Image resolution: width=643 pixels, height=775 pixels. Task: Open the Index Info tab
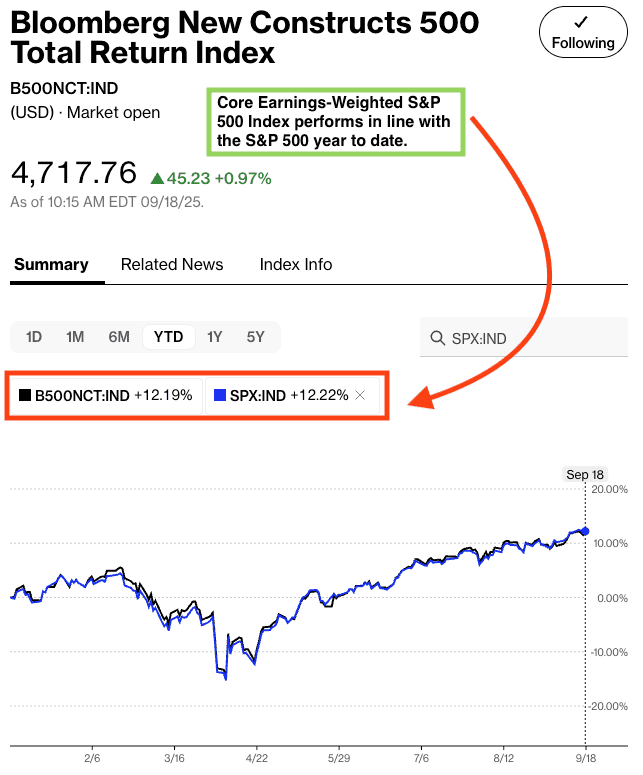click(x=296, y=264)
